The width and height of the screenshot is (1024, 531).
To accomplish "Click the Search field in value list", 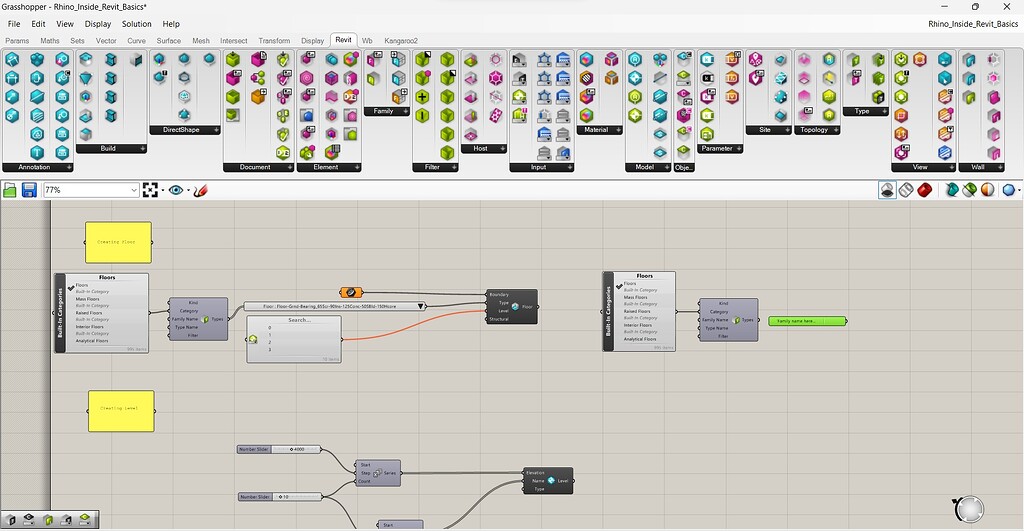I will click(x=300, y=320).
